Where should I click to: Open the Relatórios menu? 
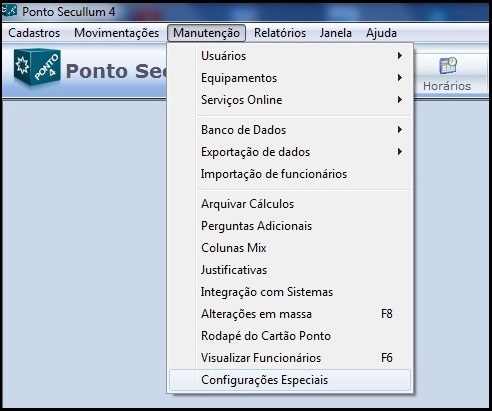coord(280,33)
